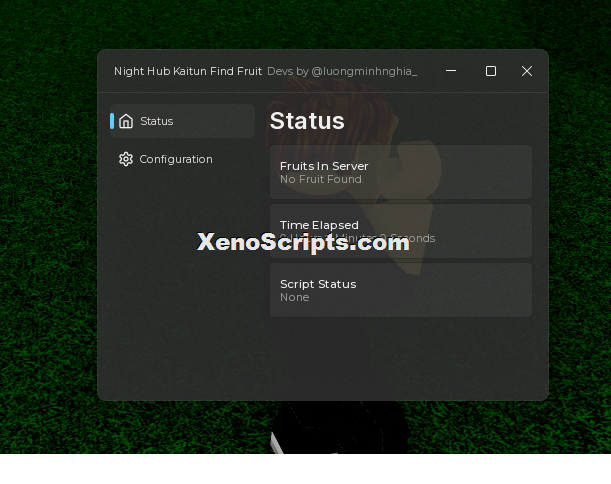The image size is (611, 484).
Task: Click the Time Elapsed heading
Action: coord(319,225)
